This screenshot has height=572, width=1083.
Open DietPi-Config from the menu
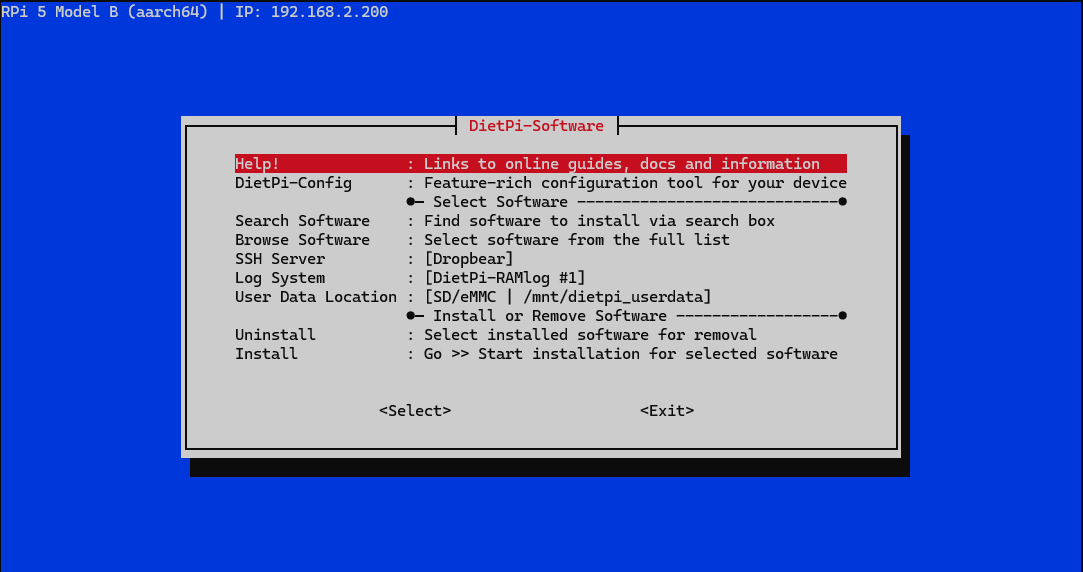pos(541,183)
